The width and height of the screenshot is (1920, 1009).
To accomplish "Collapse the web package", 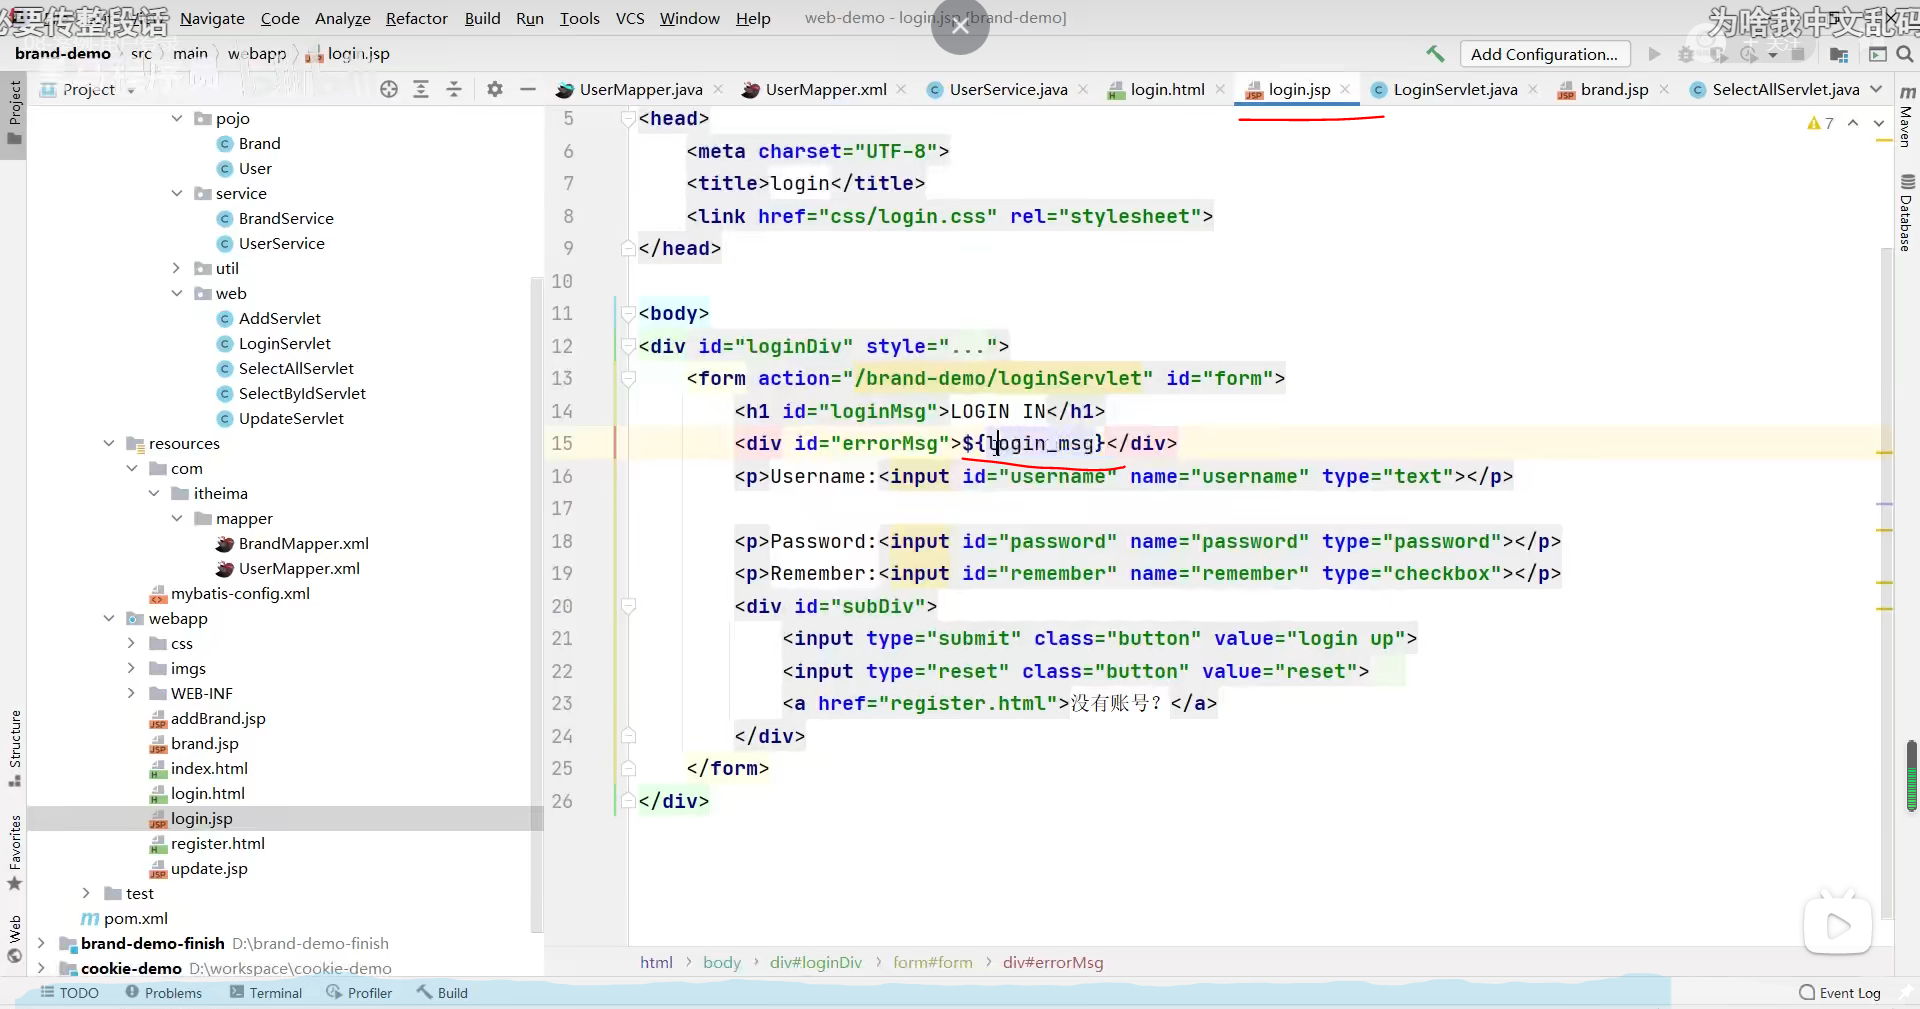I will [x=177, y=293].
